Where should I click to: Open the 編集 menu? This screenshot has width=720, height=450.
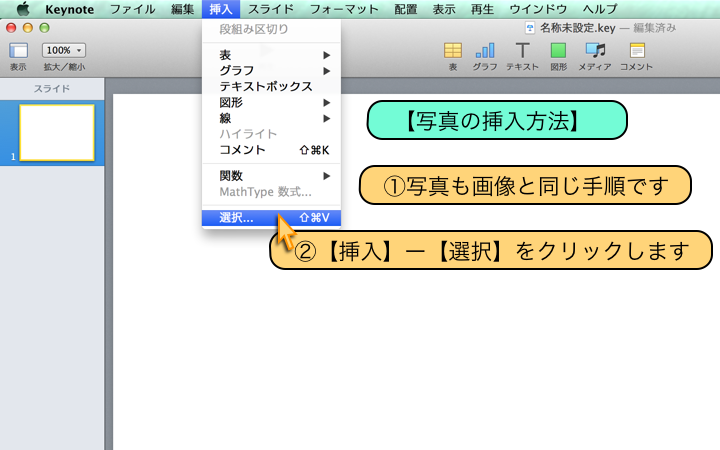pyautogui.click(x=182, y=9)
